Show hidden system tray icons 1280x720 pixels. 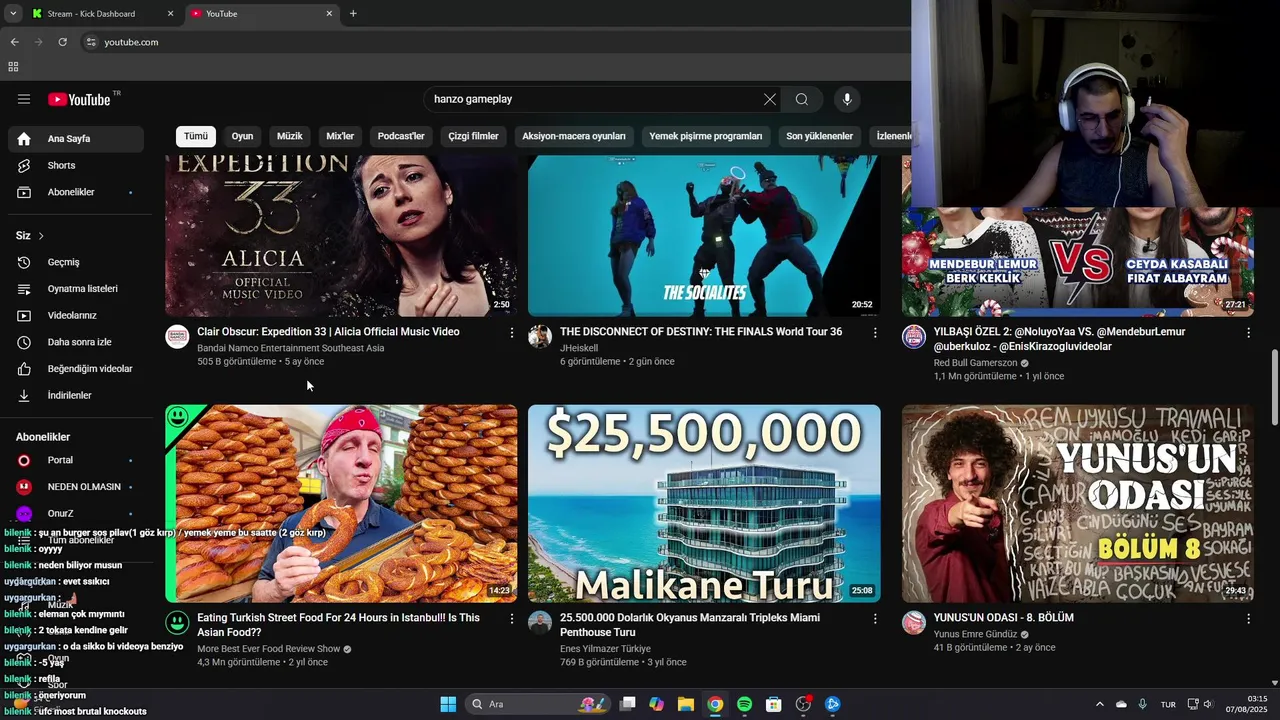click(x=1100, y=704)
